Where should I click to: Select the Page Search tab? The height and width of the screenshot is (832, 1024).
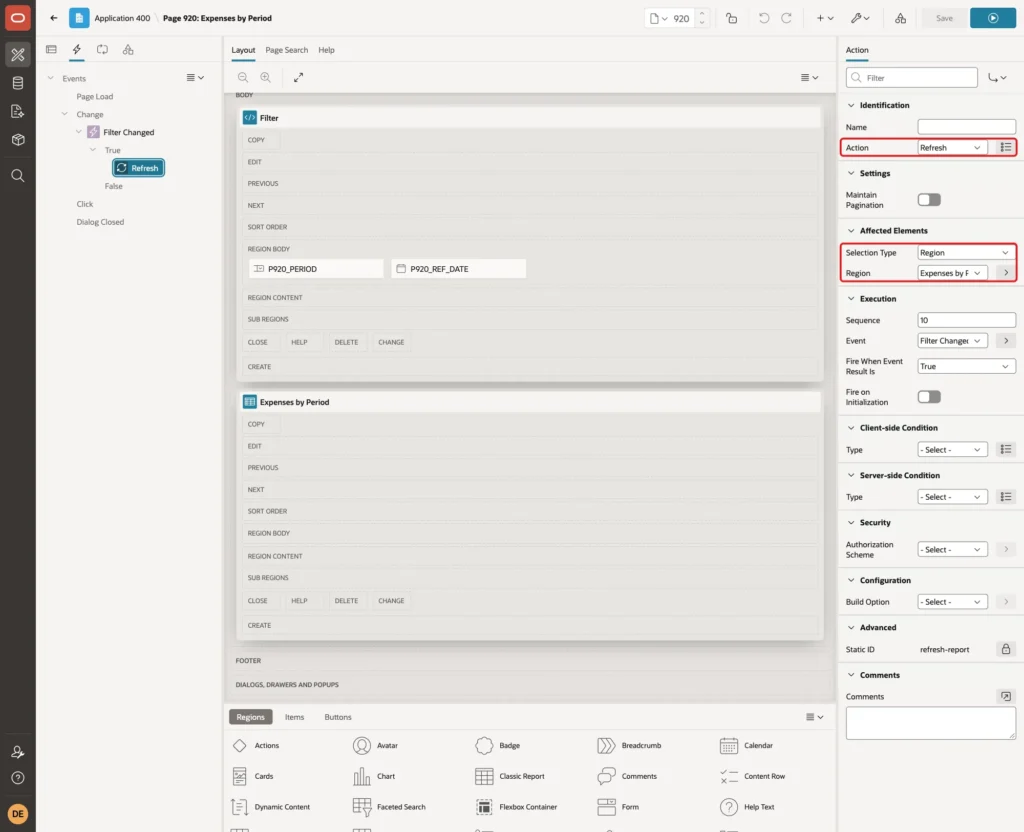point(286,50)
